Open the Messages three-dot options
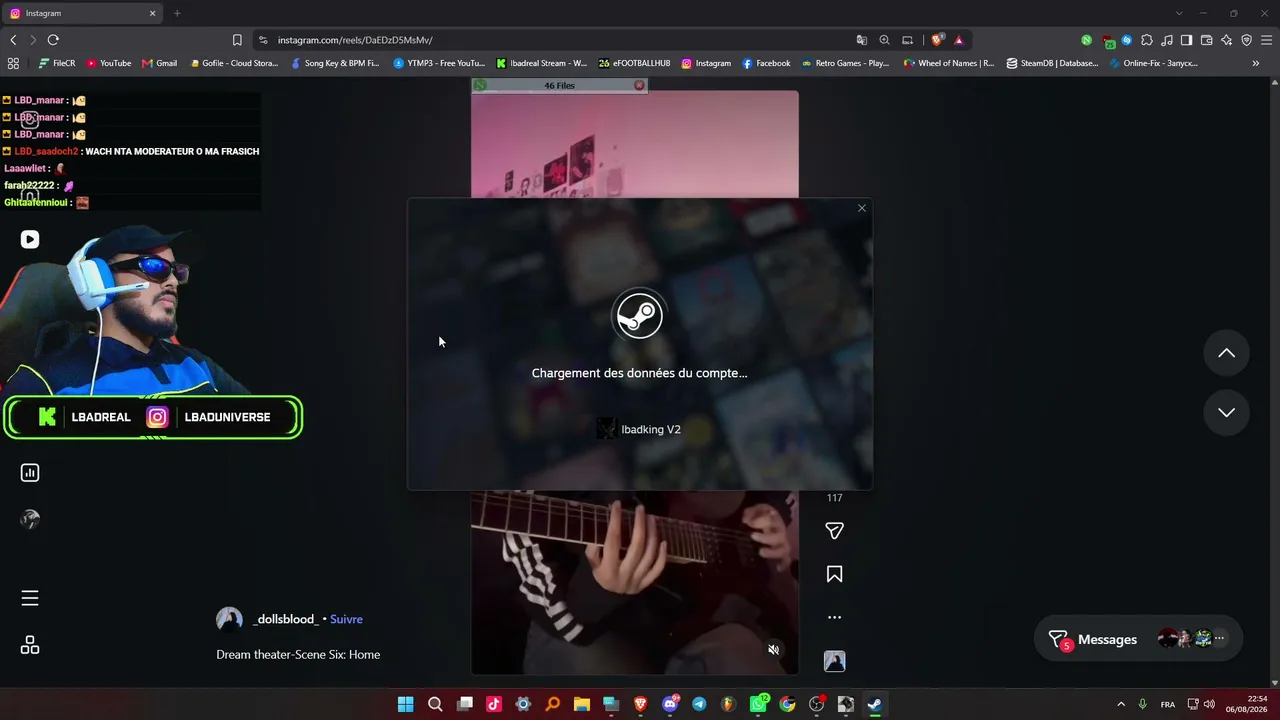1280x720 pixels. [x=1219, y=638]
